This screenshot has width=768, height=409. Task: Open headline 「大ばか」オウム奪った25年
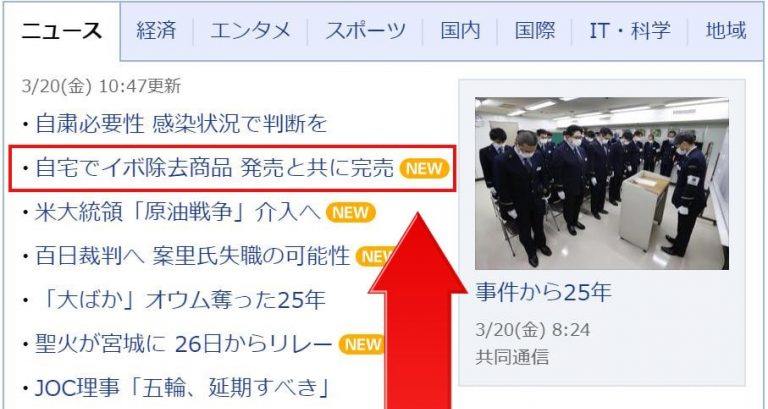tap(180, 300)
